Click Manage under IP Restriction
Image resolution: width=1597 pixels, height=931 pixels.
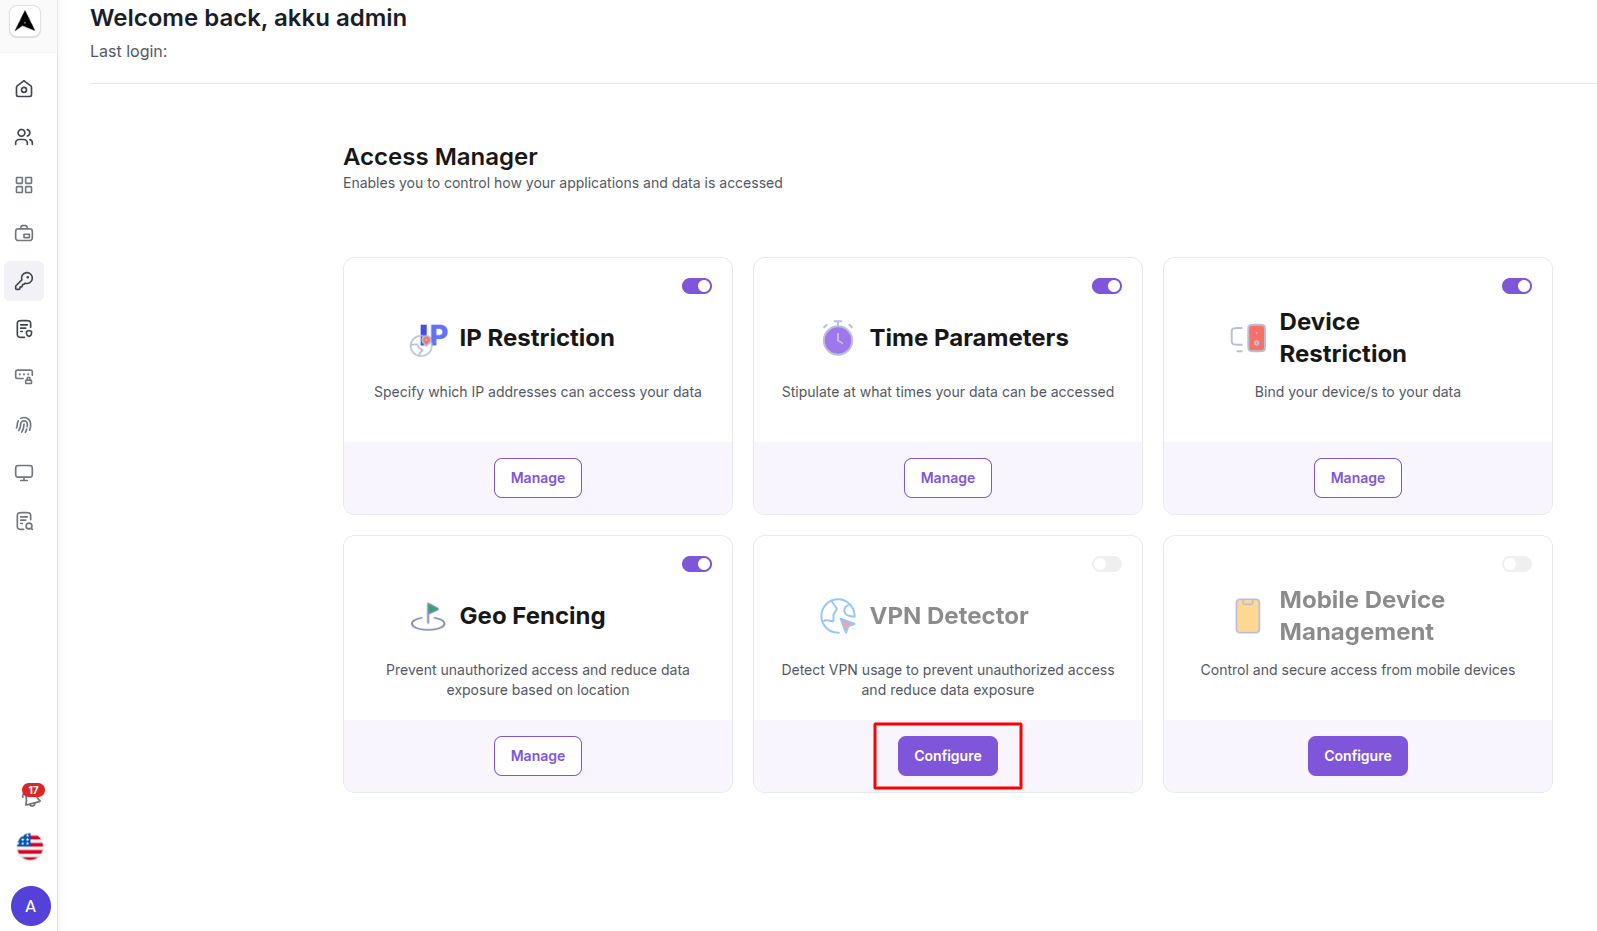click(x=538, y=478)
